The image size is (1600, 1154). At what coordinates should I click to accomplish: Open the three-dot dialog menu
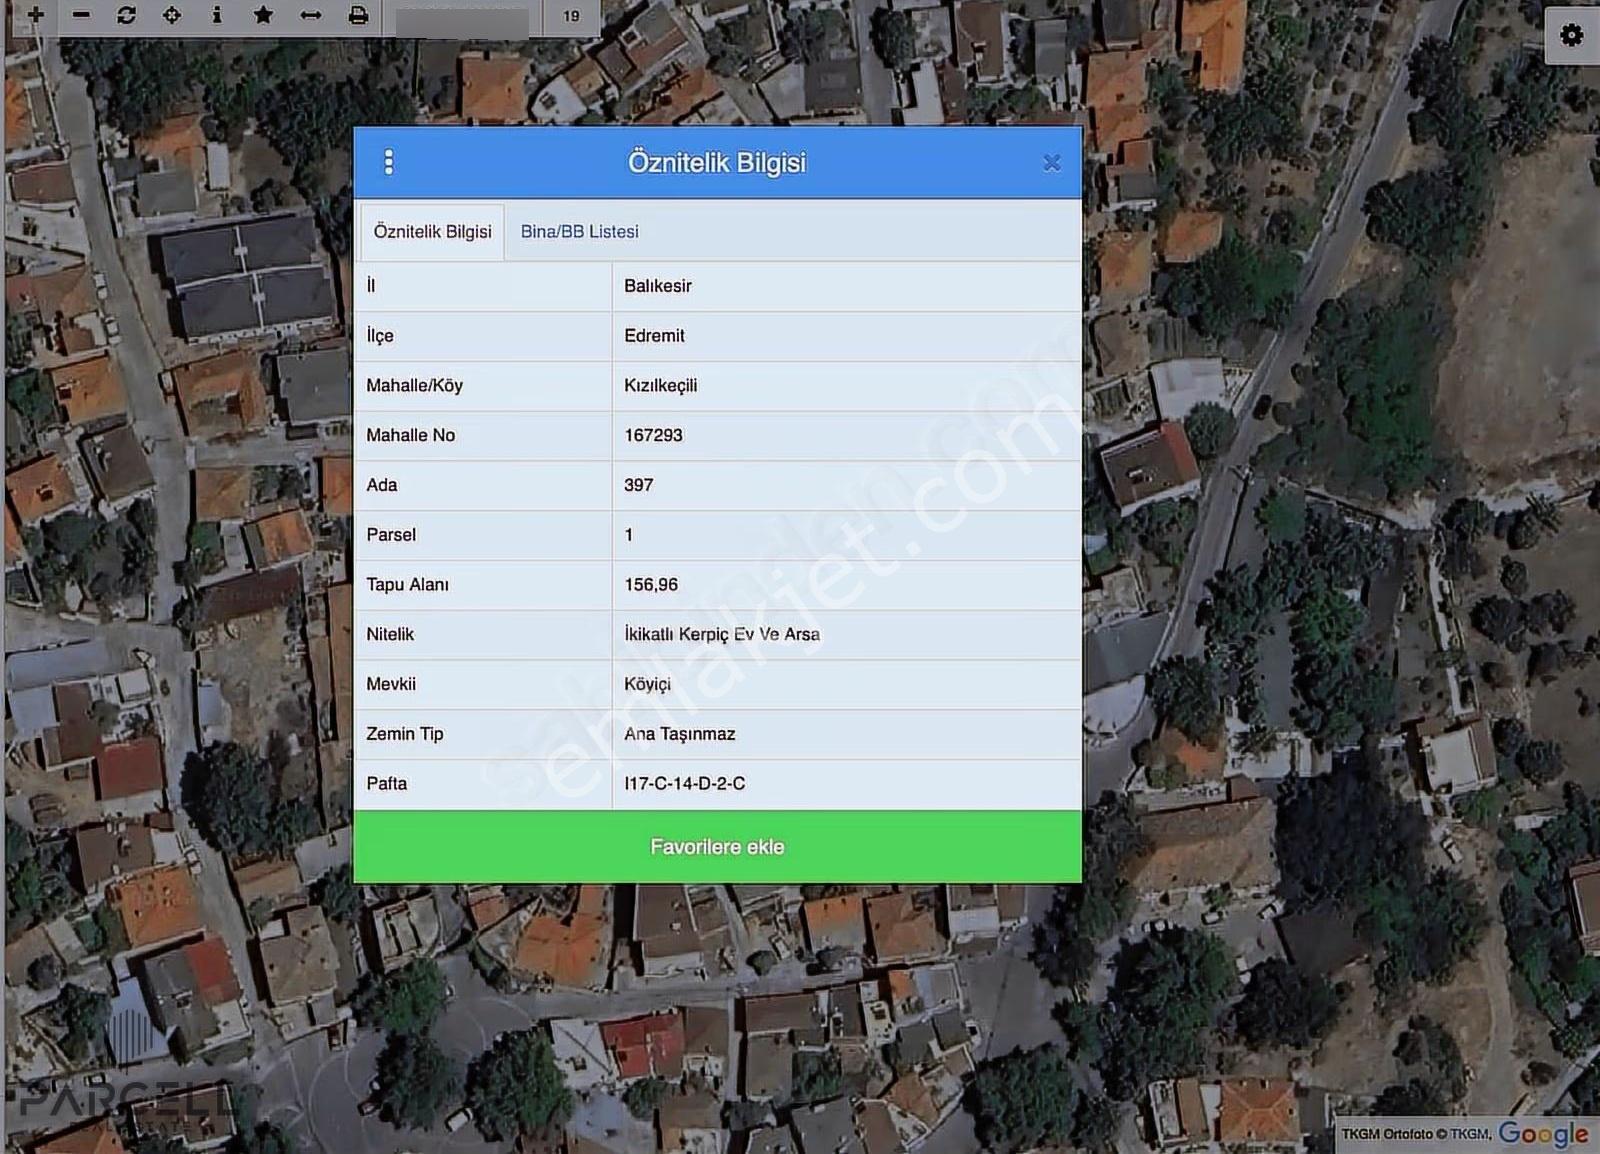[x=389, y=162]
